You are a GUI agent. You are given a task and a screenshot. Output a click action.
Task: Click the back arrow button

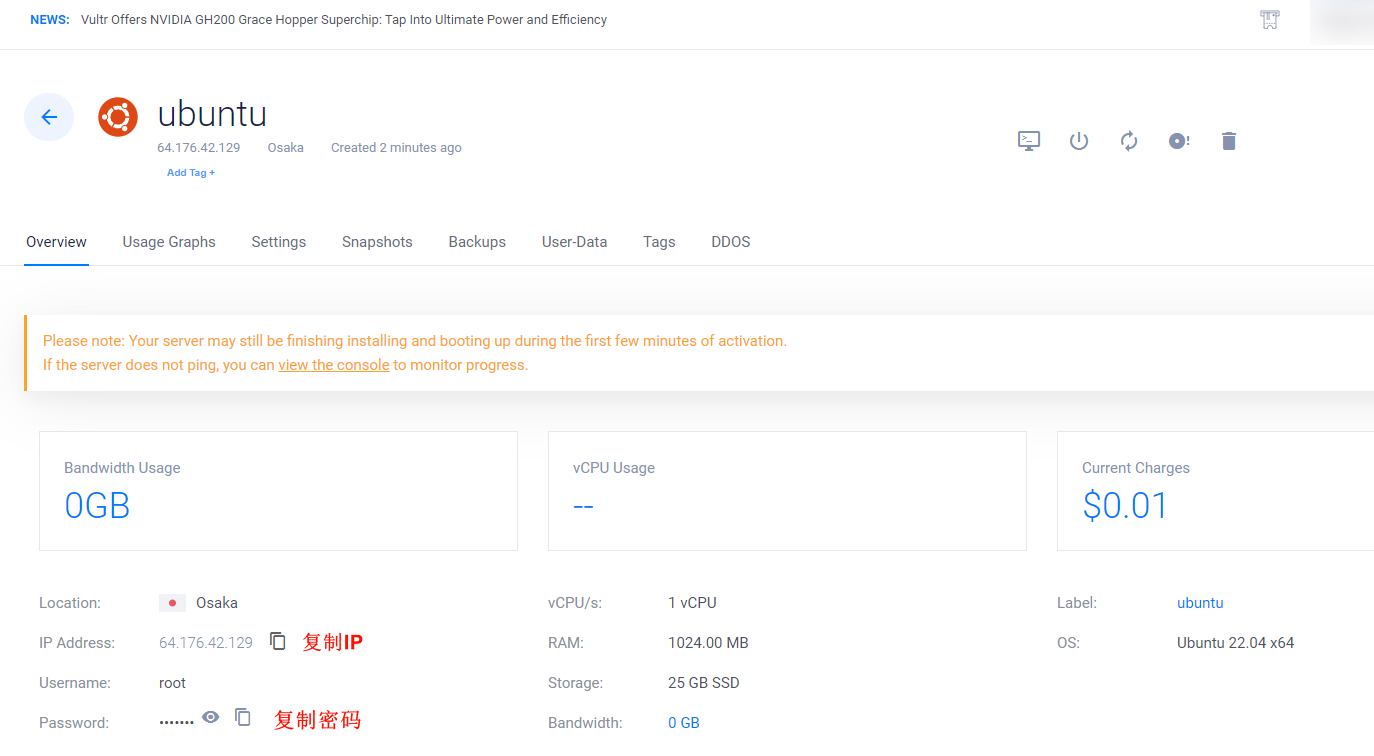tap(49, 117)
